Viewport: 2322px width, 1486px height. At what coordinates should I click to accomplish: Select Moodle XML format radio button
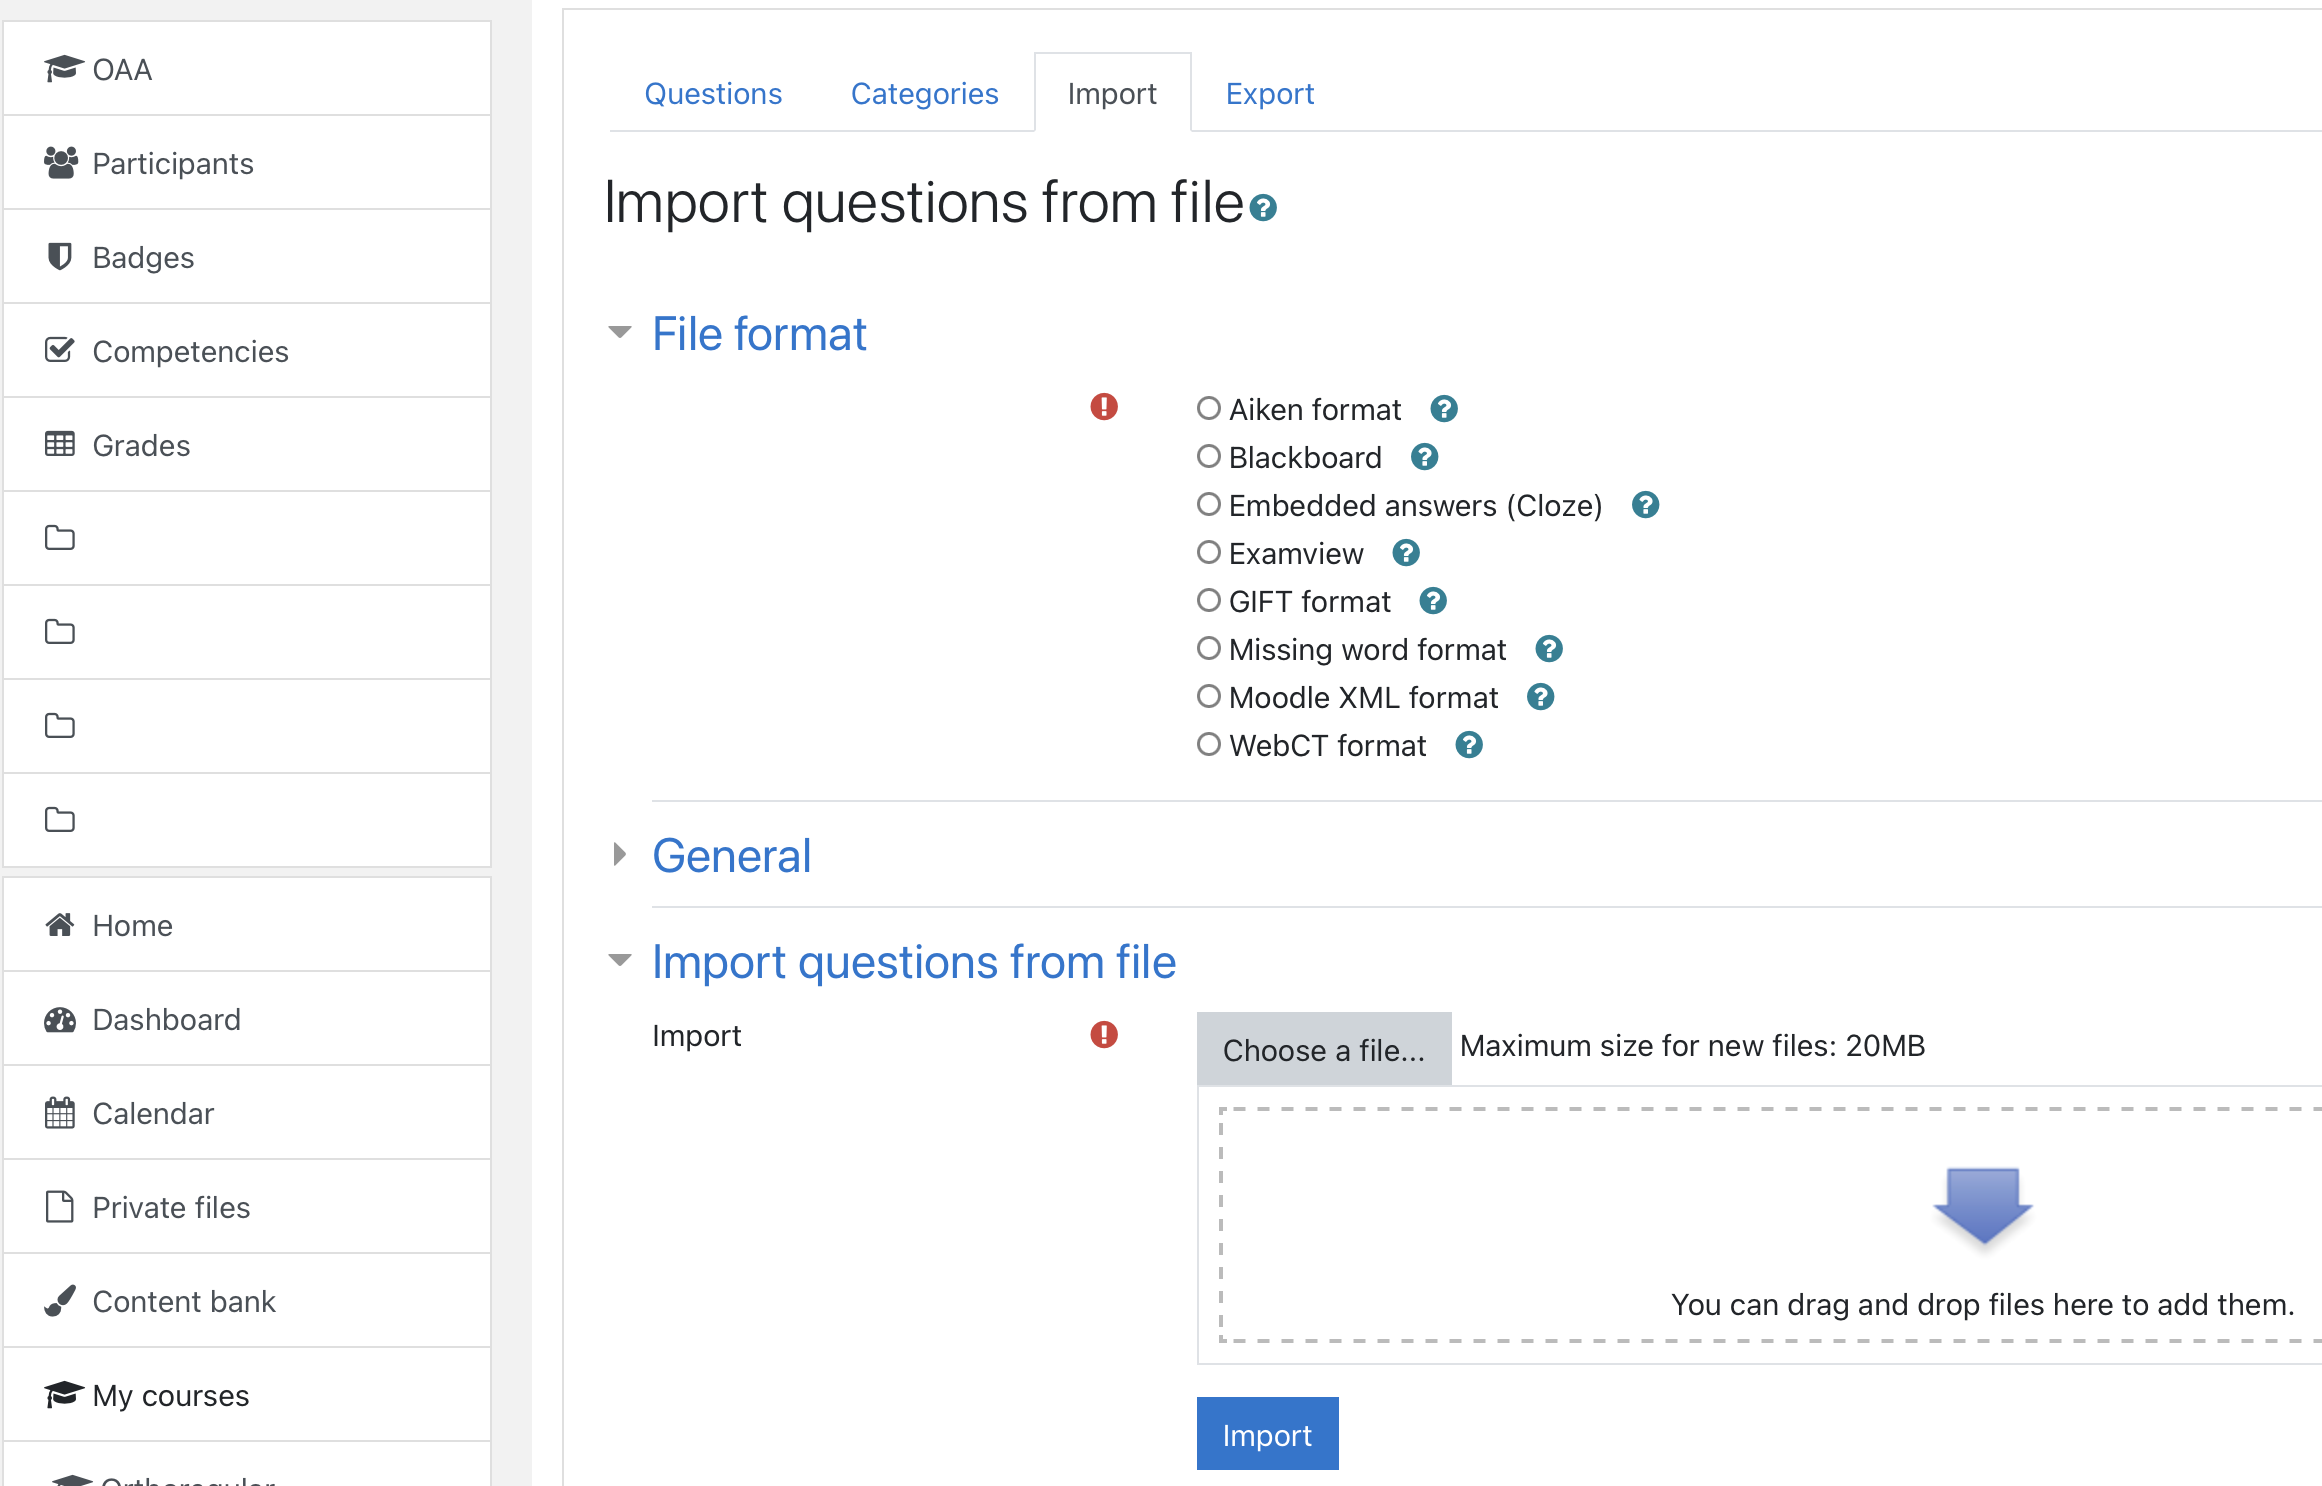click(x=1209, y=696)
